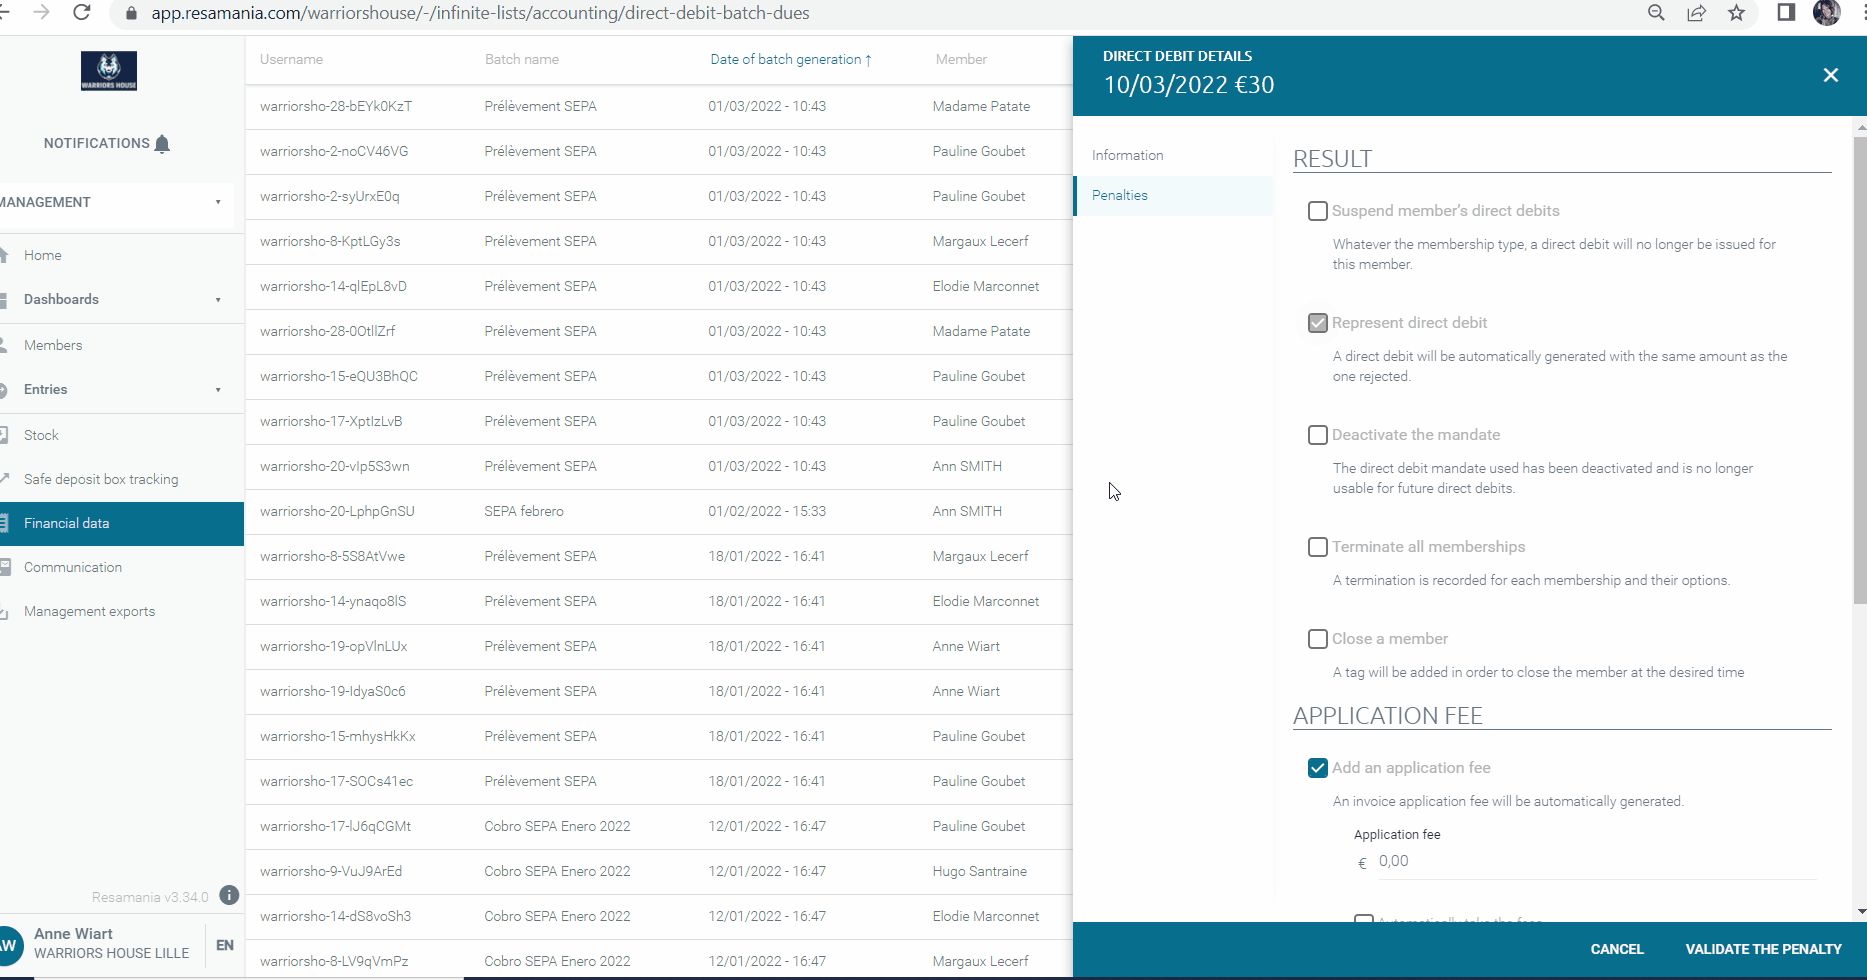Image resolution: width=1867 pixels, height=980 pixels.
Task: Close the Direct Debit Details panel
Action: pyautogui.click(x=1831, y=75)
